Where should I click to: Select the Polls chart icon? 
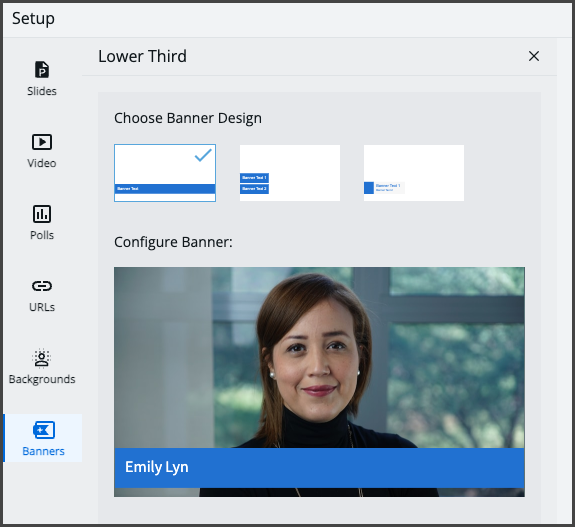[x=42, y=214]
